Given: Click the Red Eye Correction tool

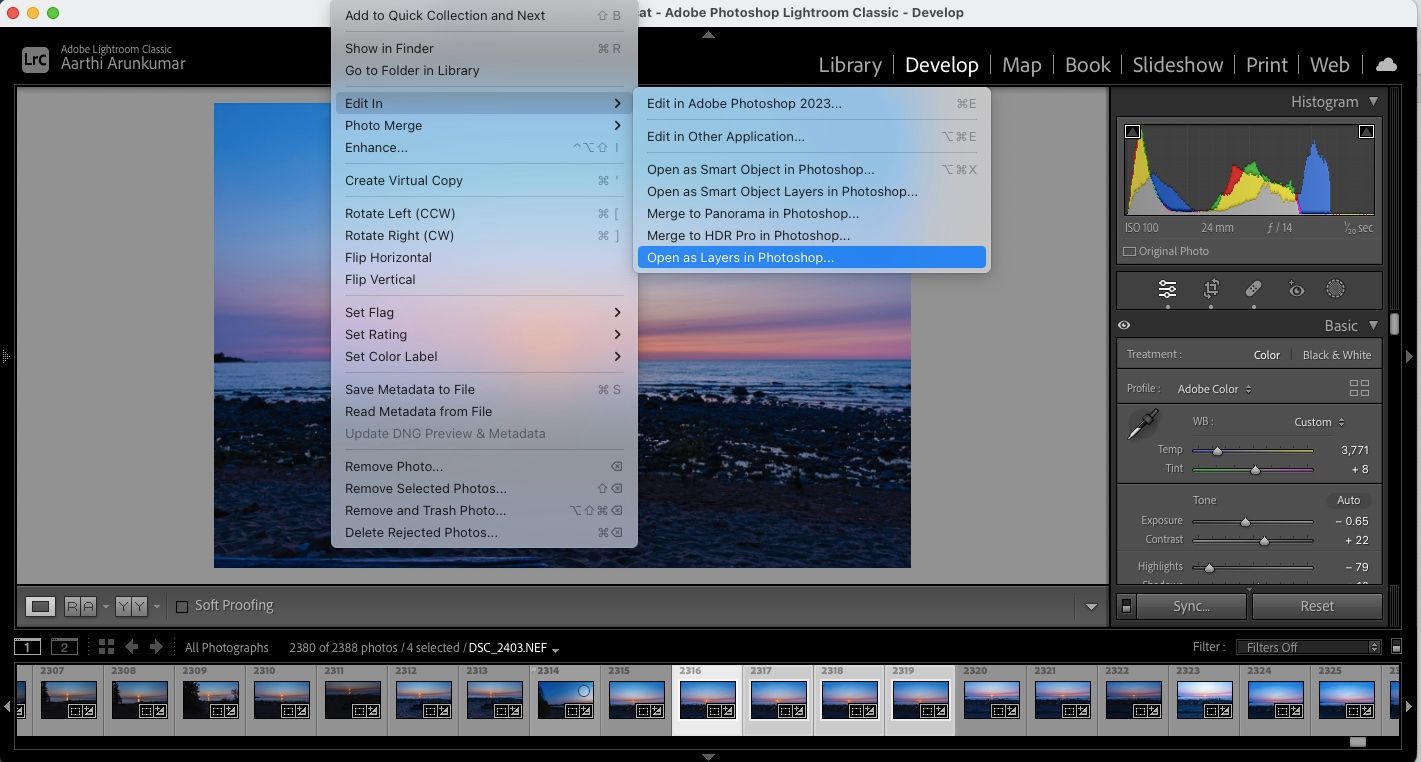Looking at the screenshot, I should coord(1296,289).
